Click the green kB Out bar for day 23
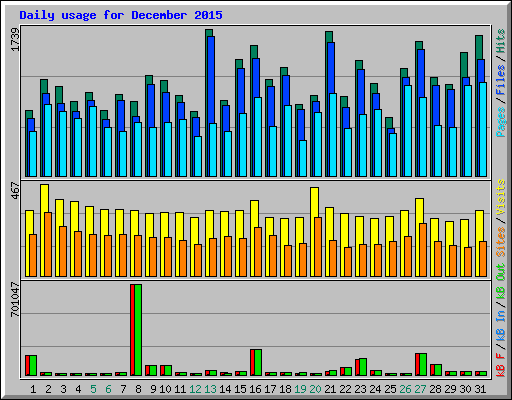Viewport: 512px width, 400px height. [x=363, y=367]
